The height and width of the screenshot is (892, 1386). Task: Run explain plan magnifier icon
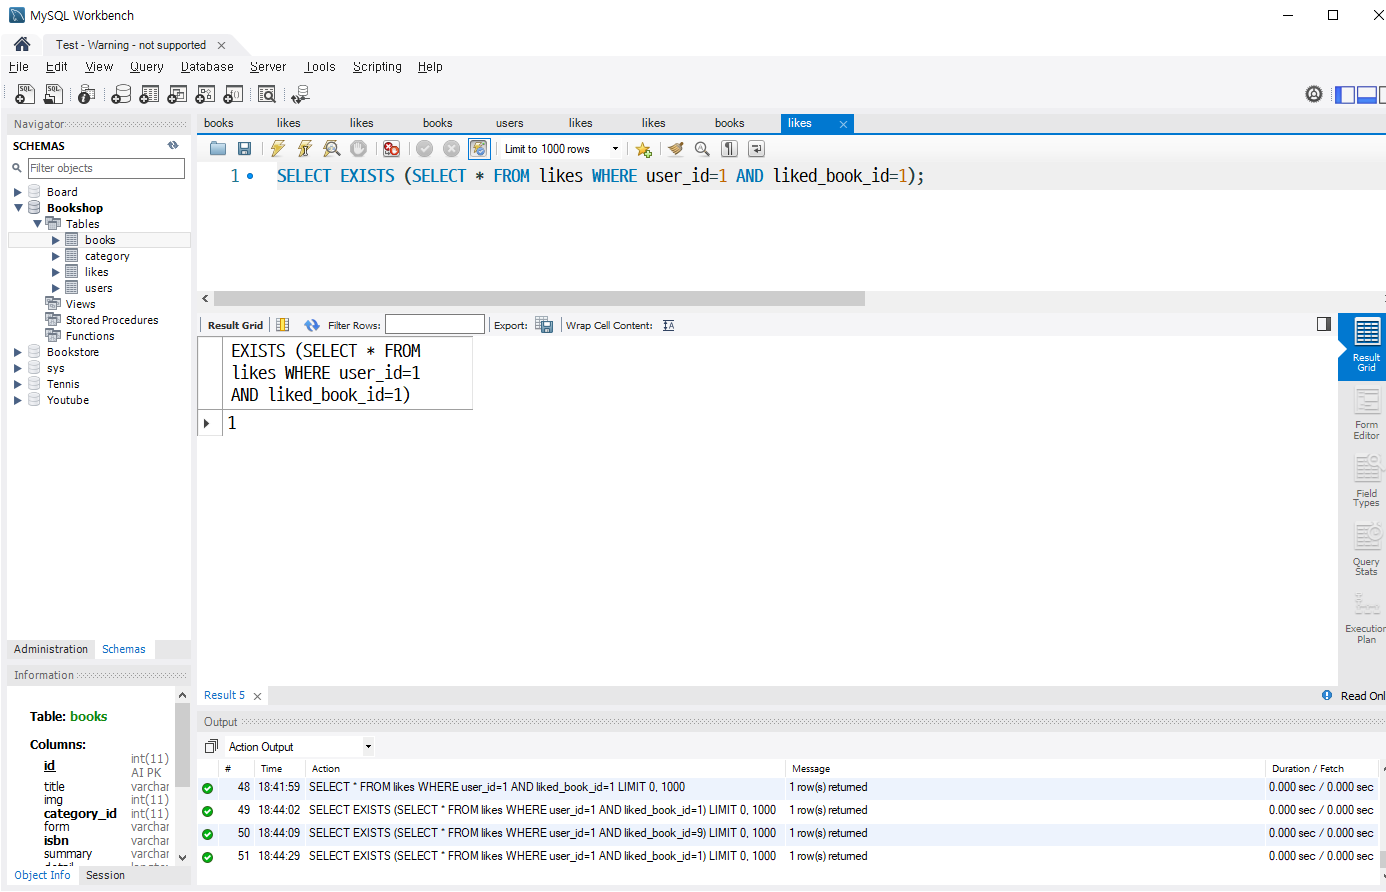332,149
